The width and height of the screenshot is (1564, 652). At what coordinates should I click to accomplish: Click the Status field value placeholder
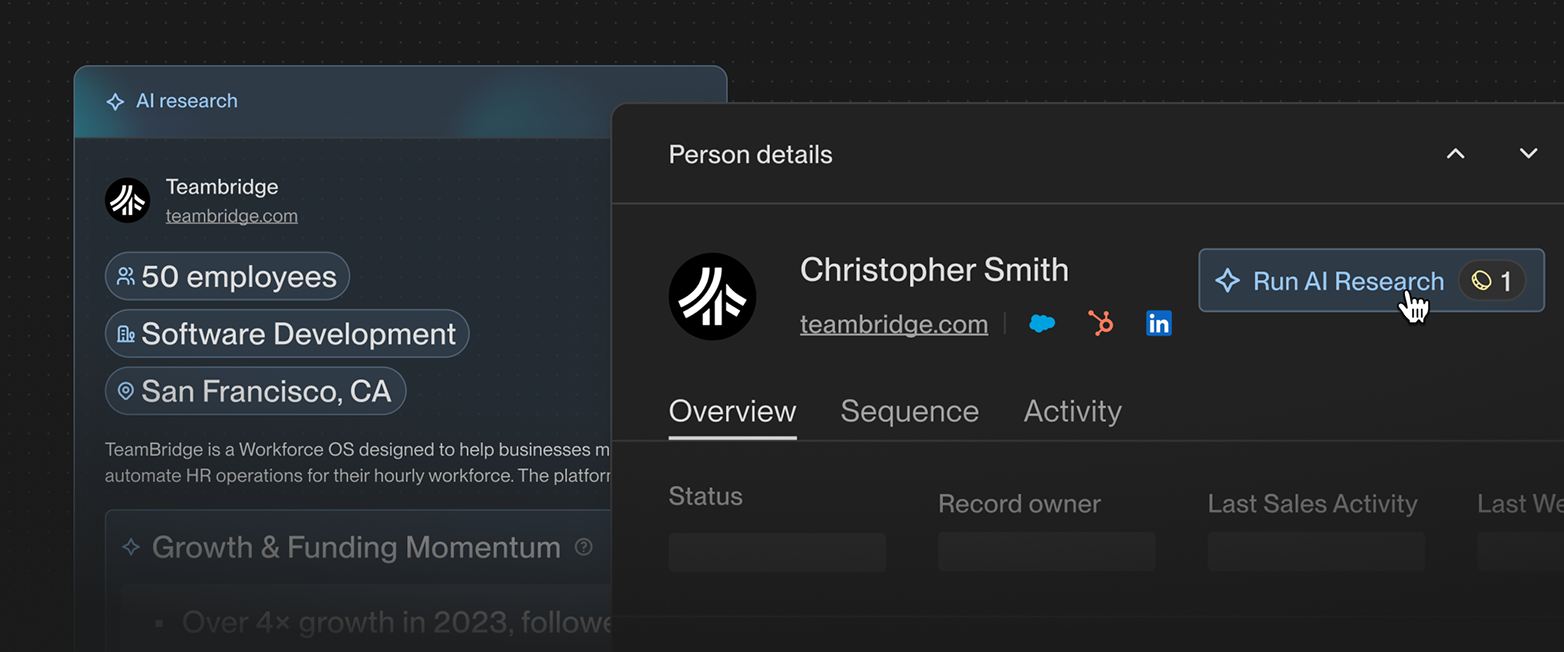point(777,552)
